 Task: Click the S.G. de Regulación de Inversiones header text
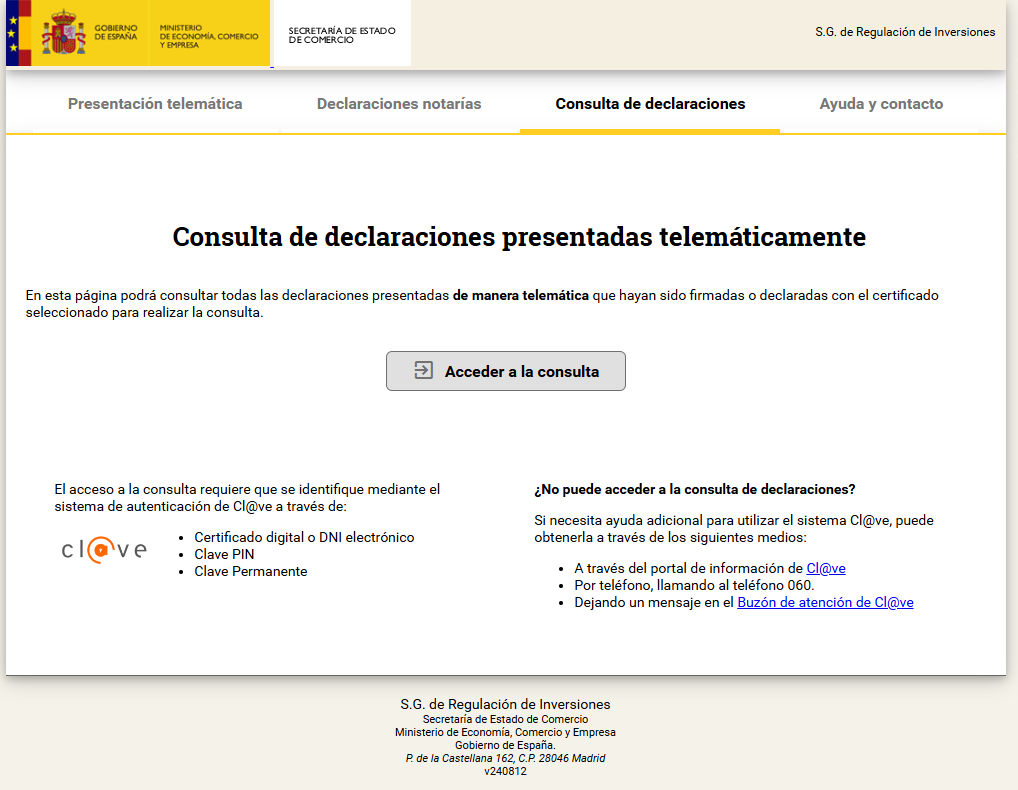pyautogui.click(x=905, y=32)
